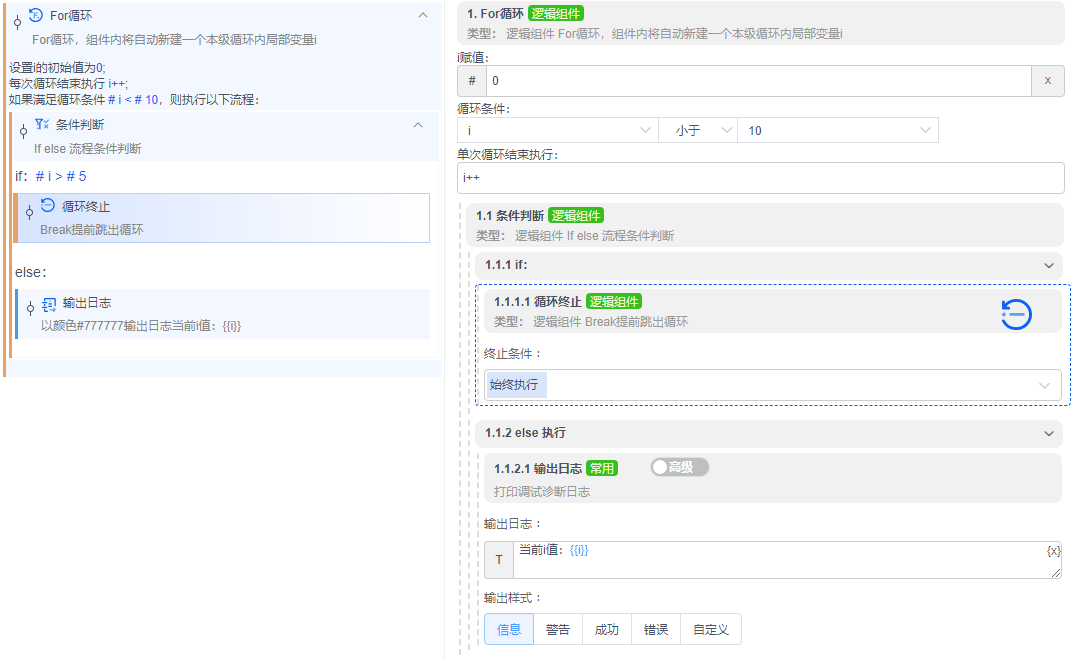Open the 小于 comparator dropdown

click(698, 129)
